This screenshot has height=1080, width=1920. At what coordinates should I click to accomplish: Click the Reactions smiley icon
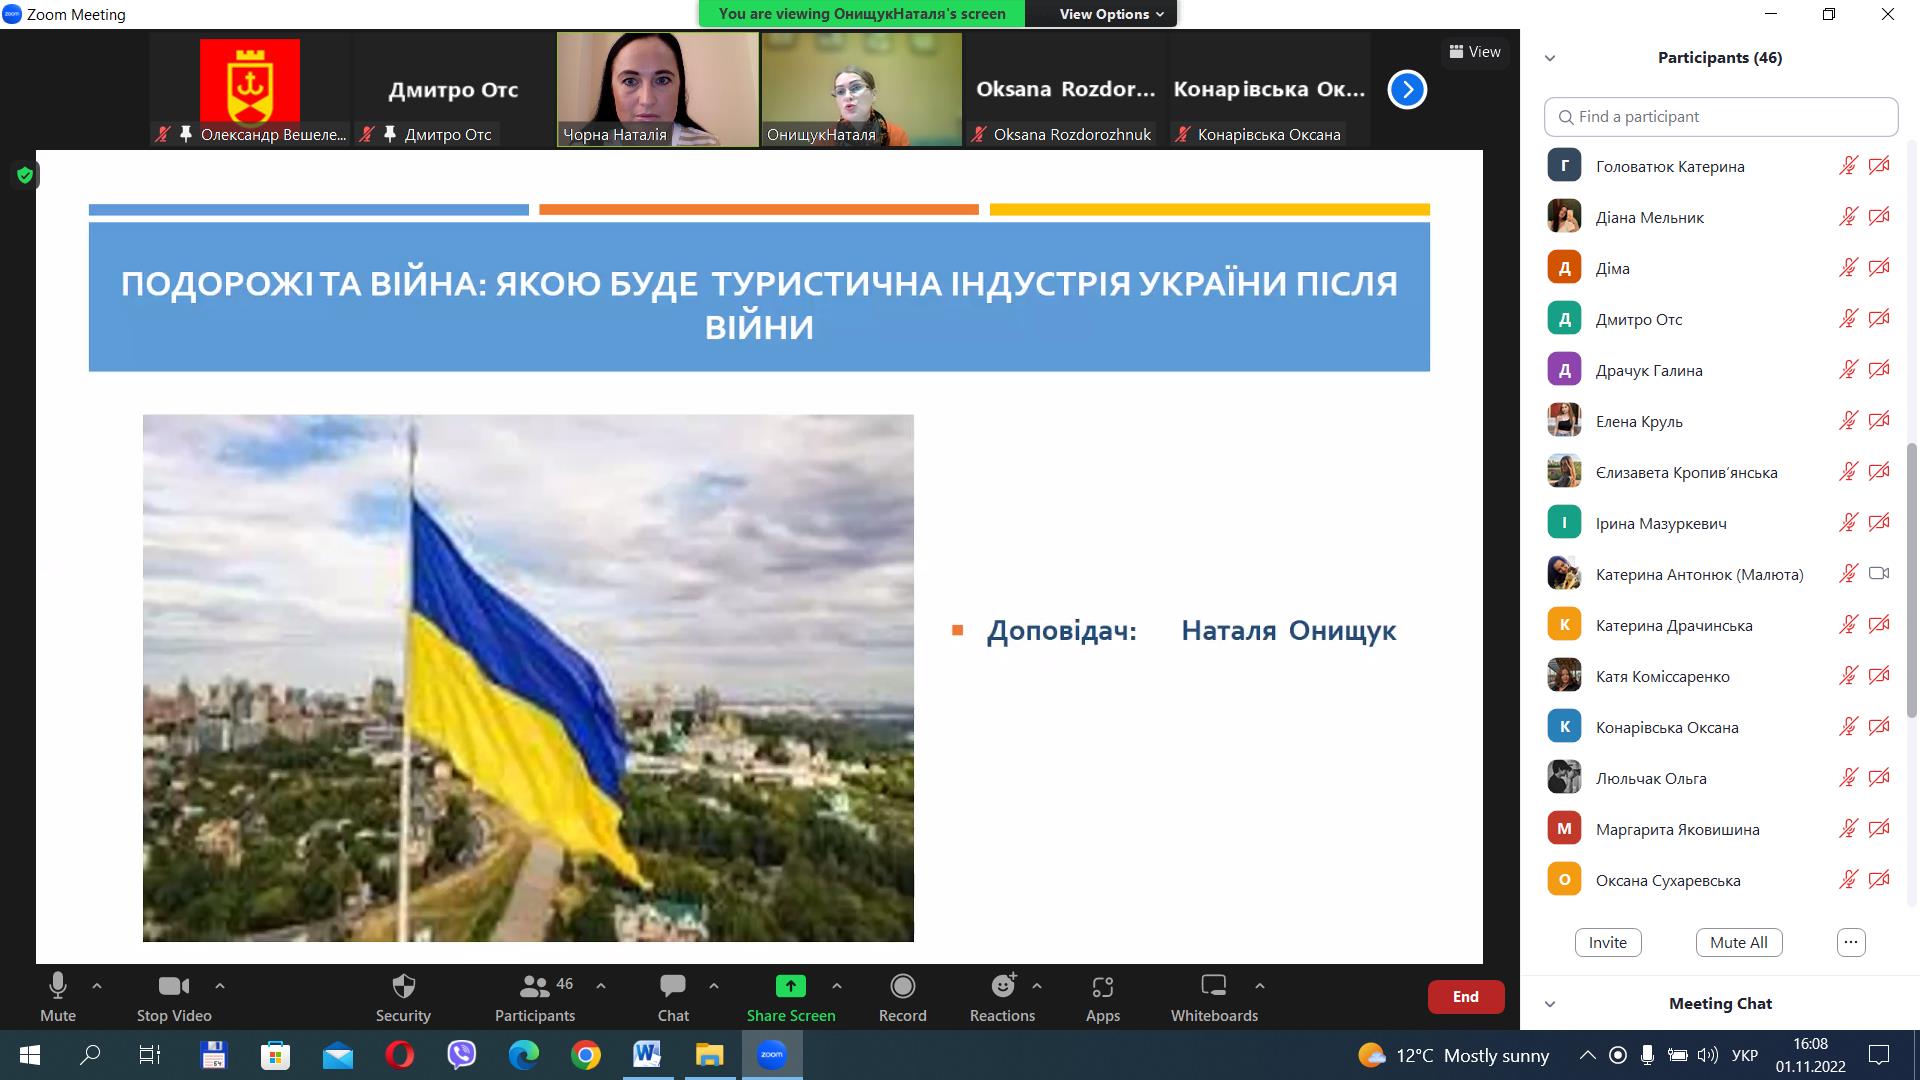(1002, 987)
